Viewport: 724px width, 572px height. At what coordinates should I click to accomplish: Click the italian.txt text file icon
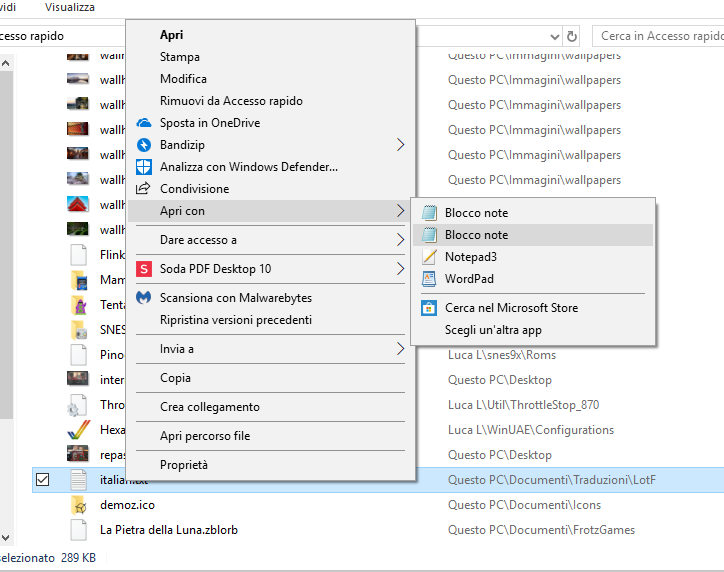point(78,480)
